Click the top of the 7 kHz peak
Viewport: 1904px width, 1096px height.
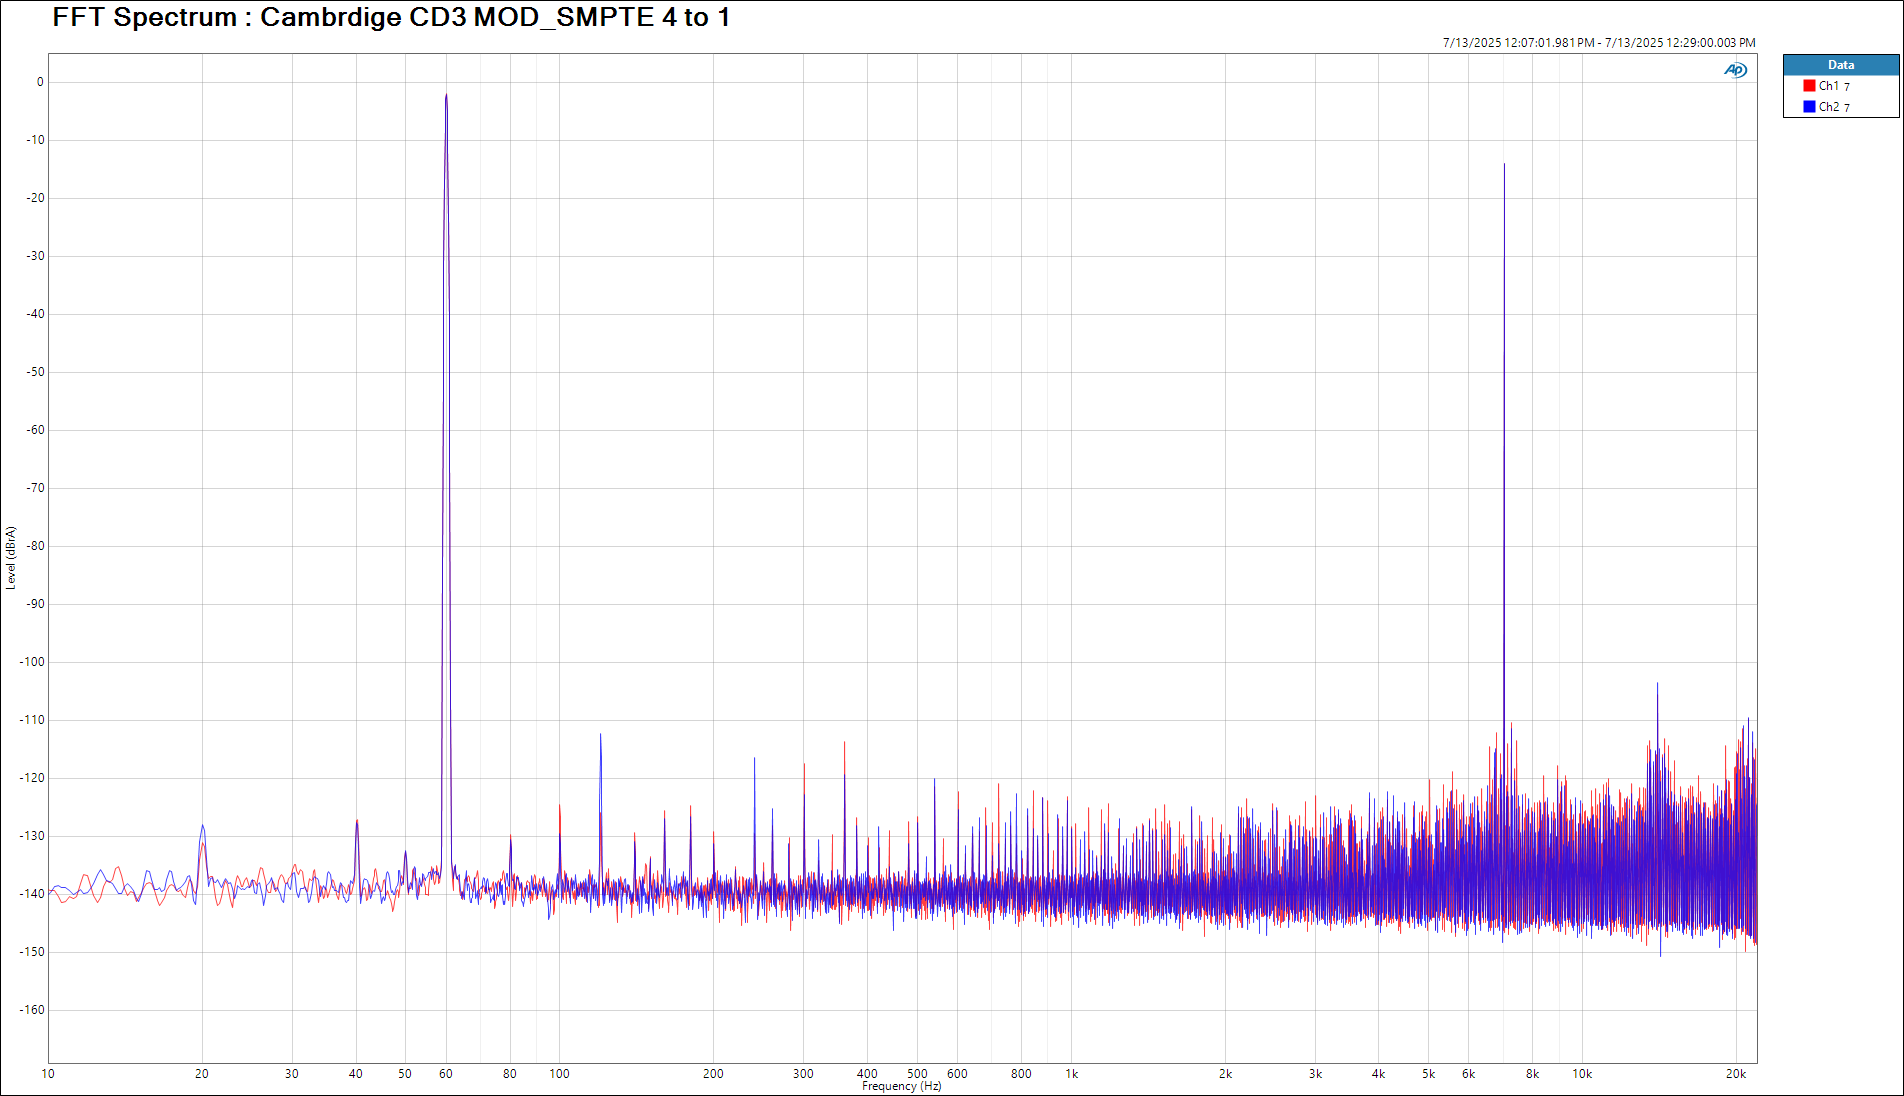pyautogui.click(x=1503, y=165)
